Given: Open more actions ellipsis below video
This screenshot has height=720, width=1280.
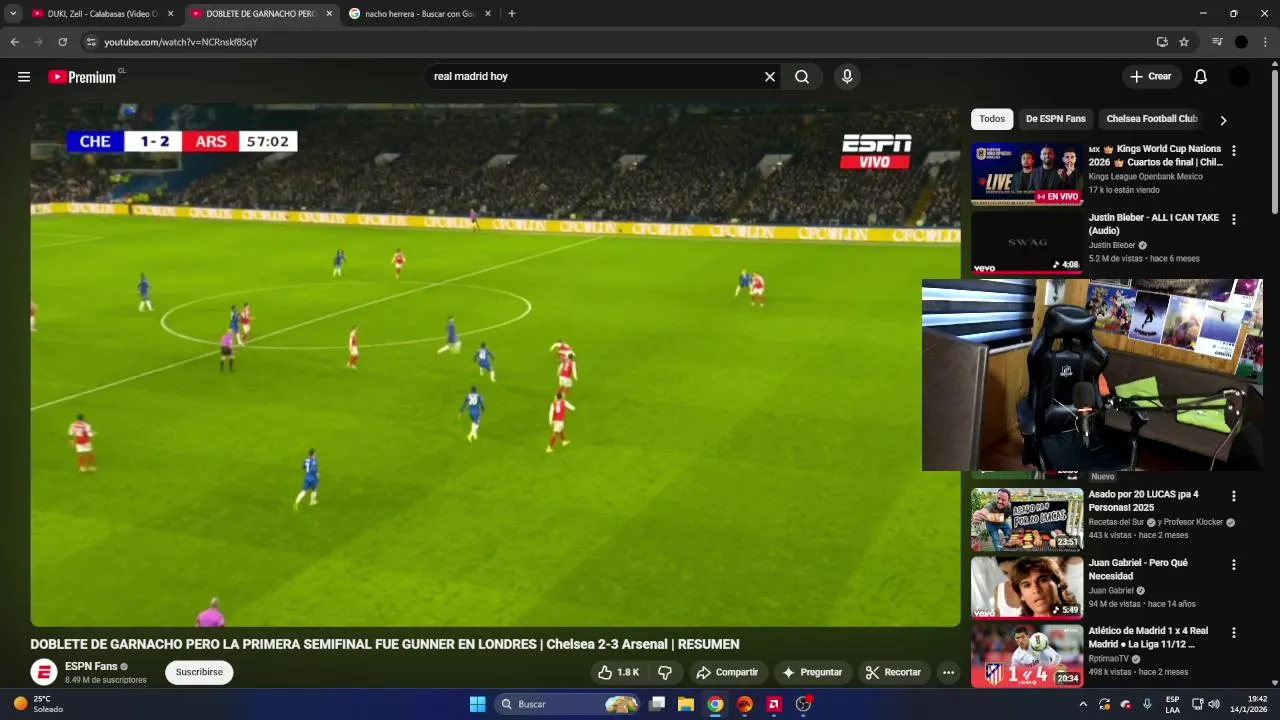Looking at the screenshot, I should pyautogui.click(x=949, y=672).
